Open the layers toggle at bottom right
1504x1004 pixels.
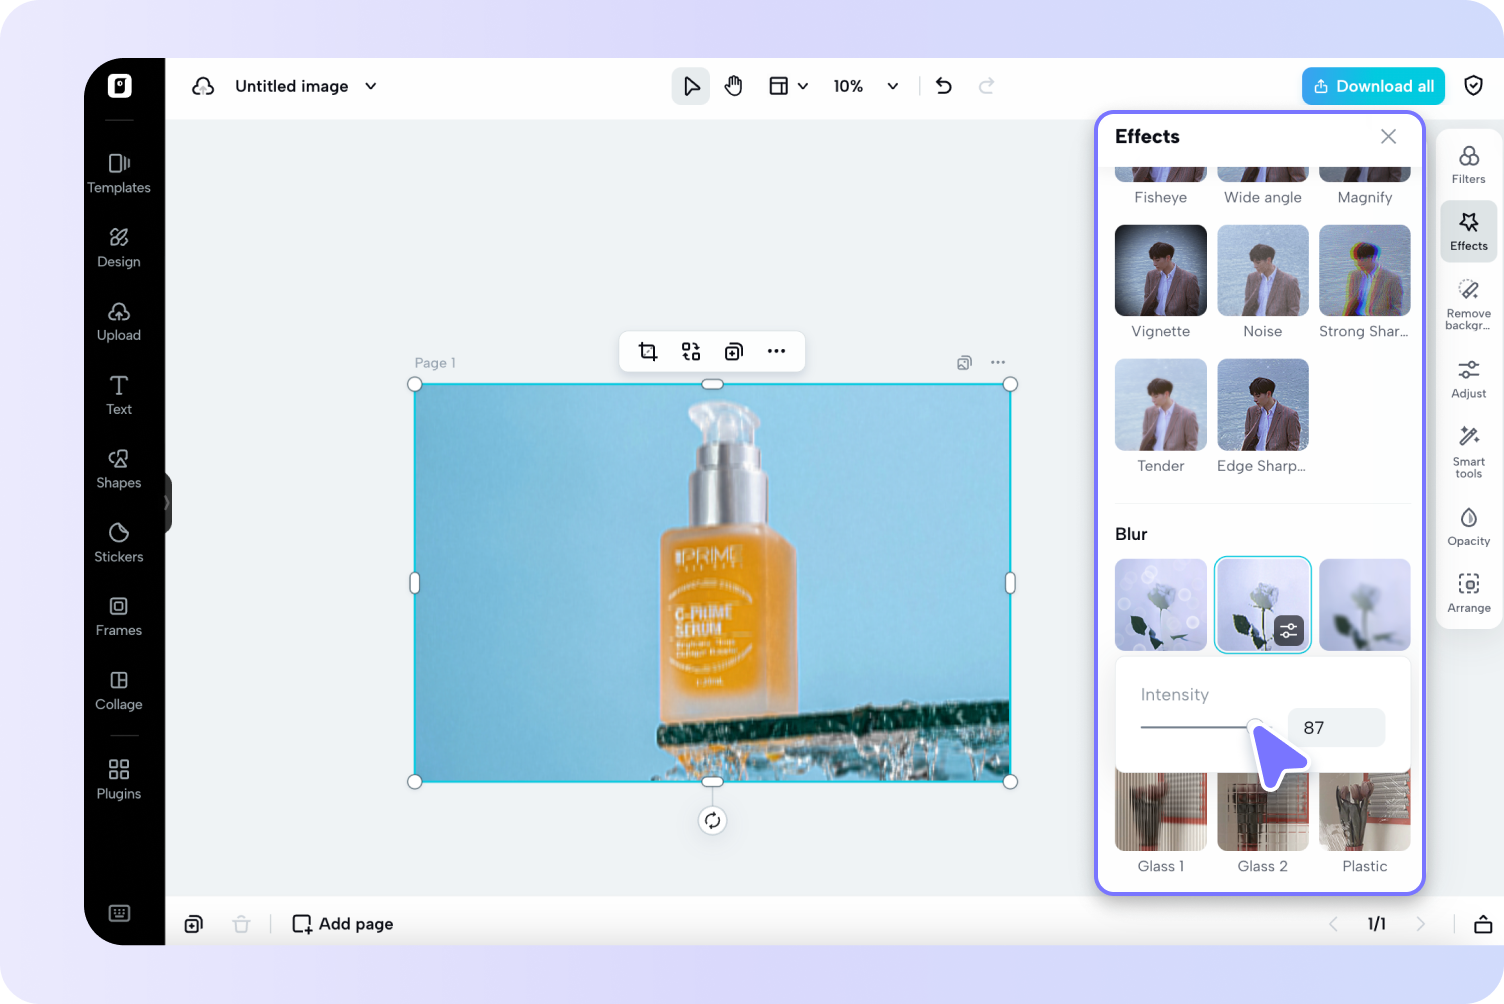1483,924
